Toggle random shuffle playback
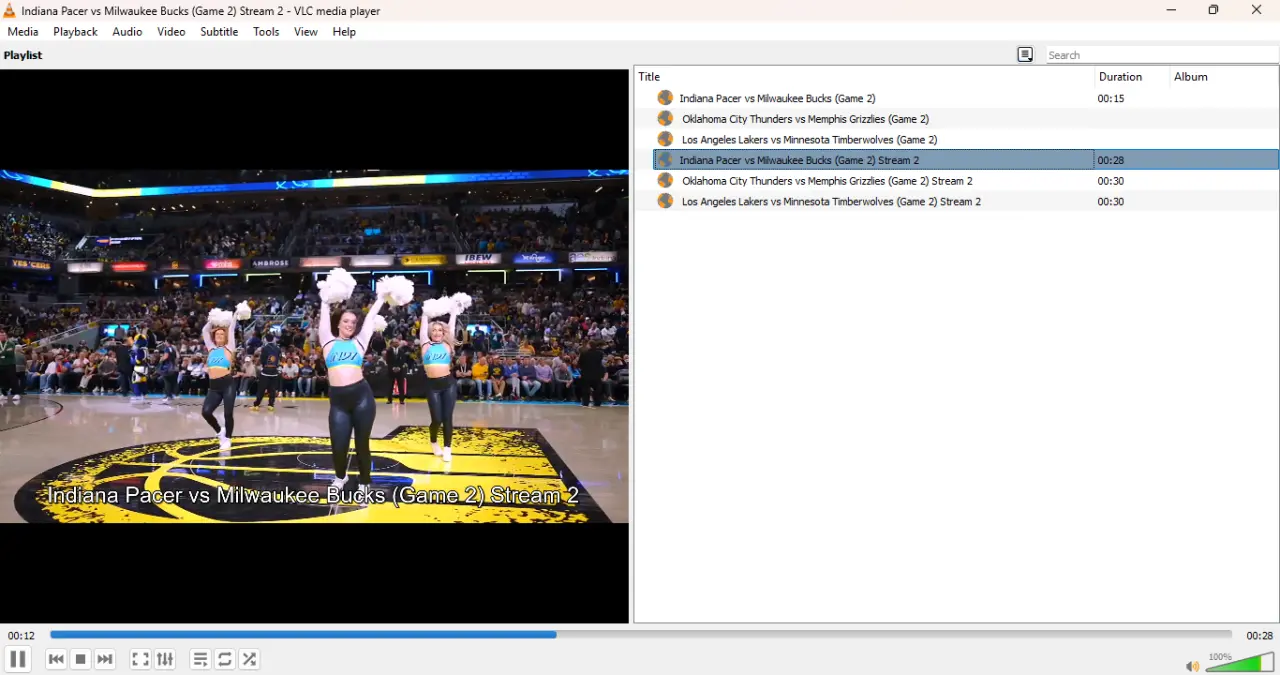 [250, 659]
